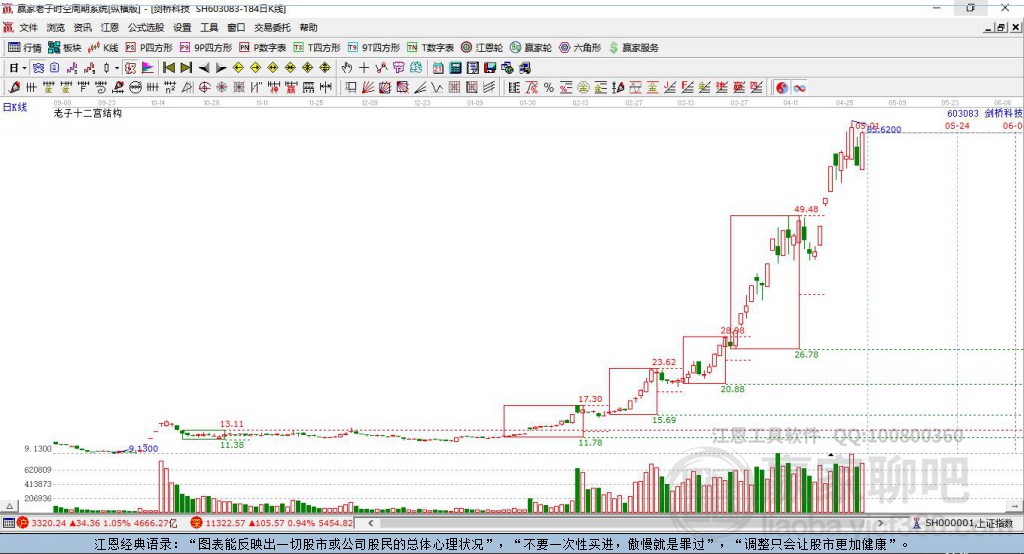Click the 老子十二宫结构 indicator title
The height and width of the screenshot is (554, 1024).
(x=88, y=113)
